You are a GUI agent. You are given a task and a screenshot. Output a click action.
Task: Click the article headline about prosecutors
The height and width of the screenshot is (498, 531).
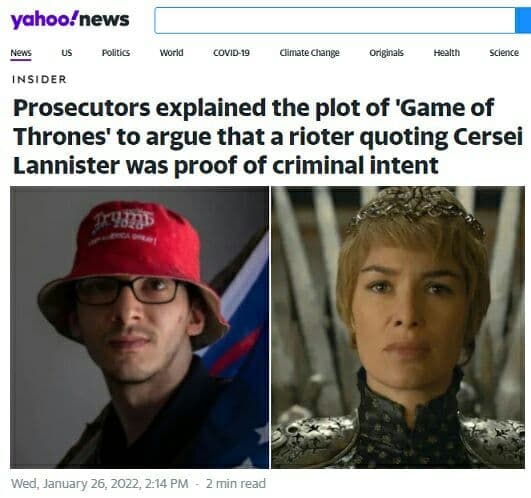268,136
